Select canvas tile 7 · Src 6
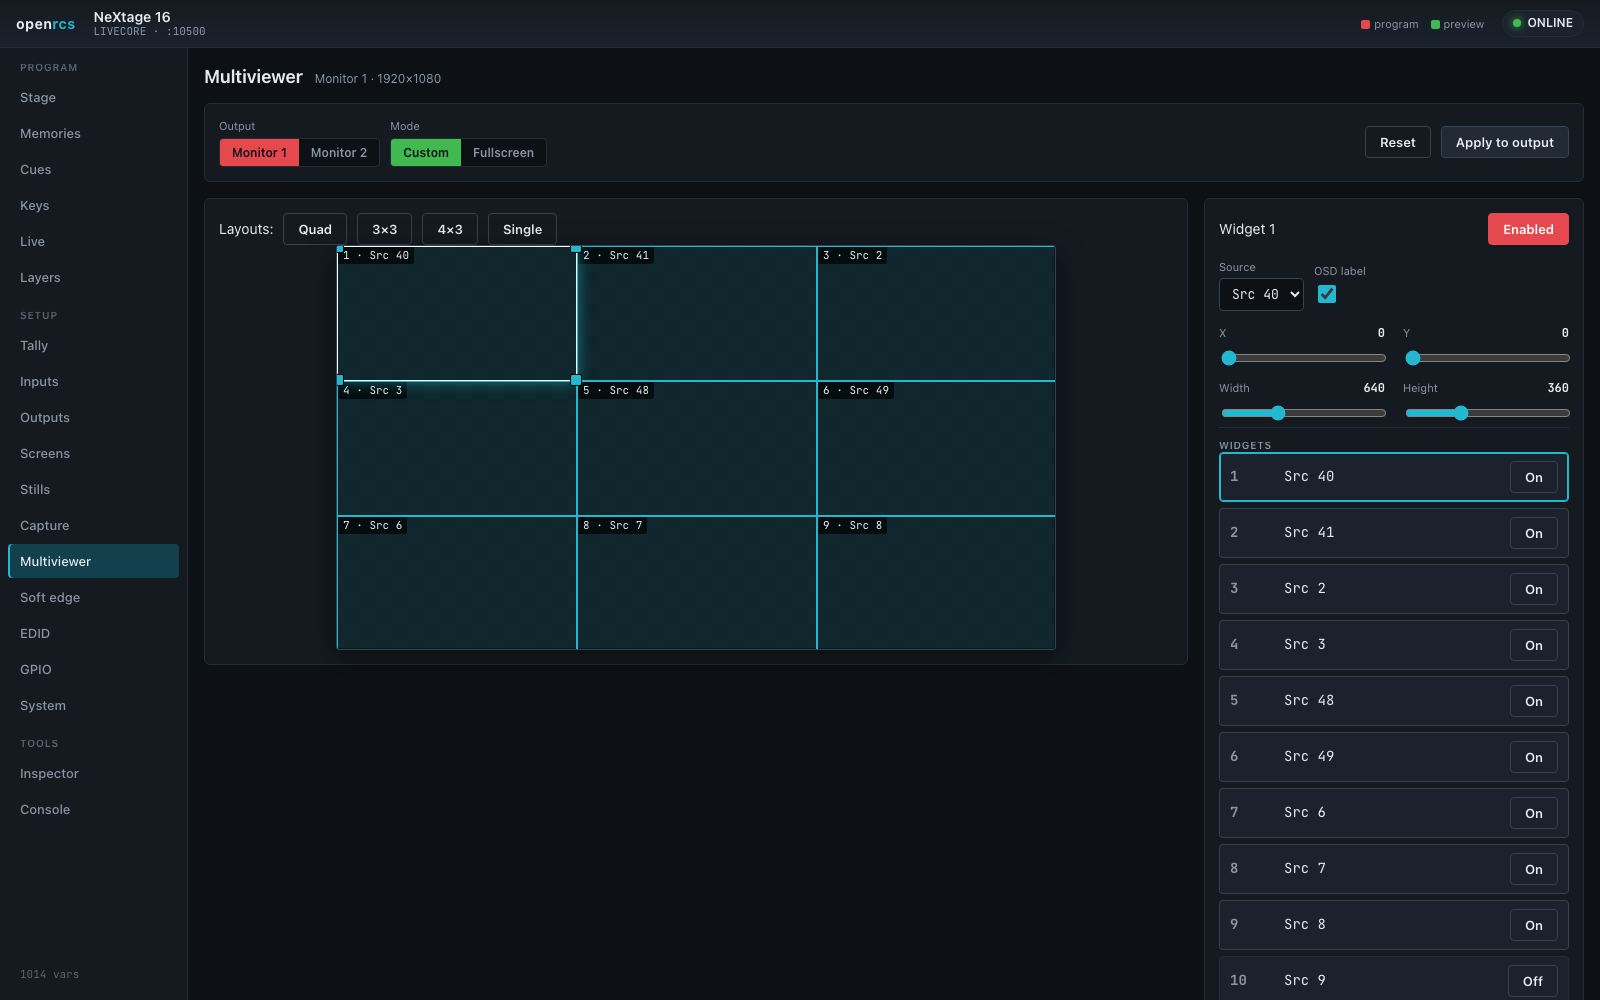The width and height of the screenshot is (1600, 1000). (x=457, y=583)
